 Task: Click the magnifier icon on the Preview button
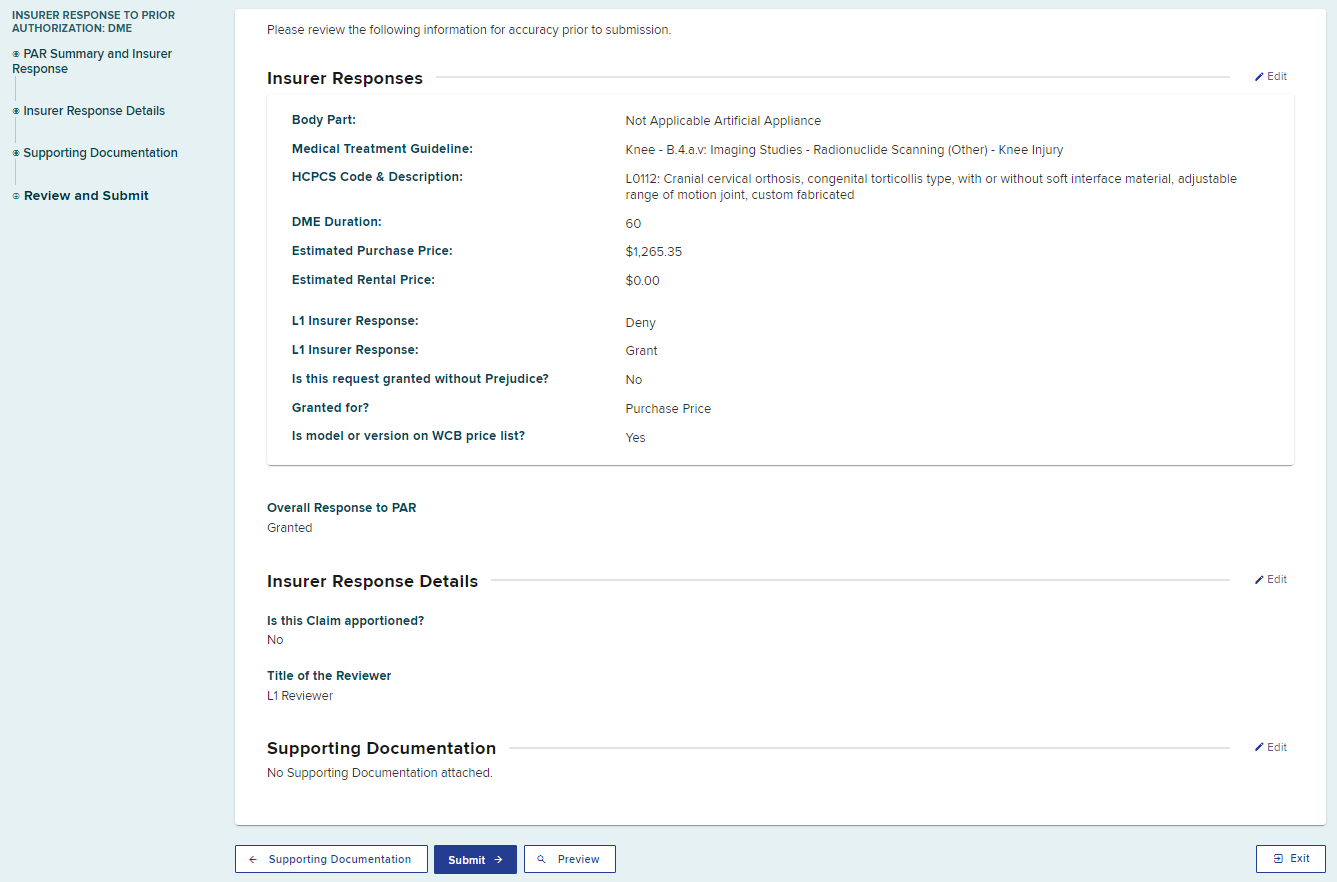(x=542, y=859)
